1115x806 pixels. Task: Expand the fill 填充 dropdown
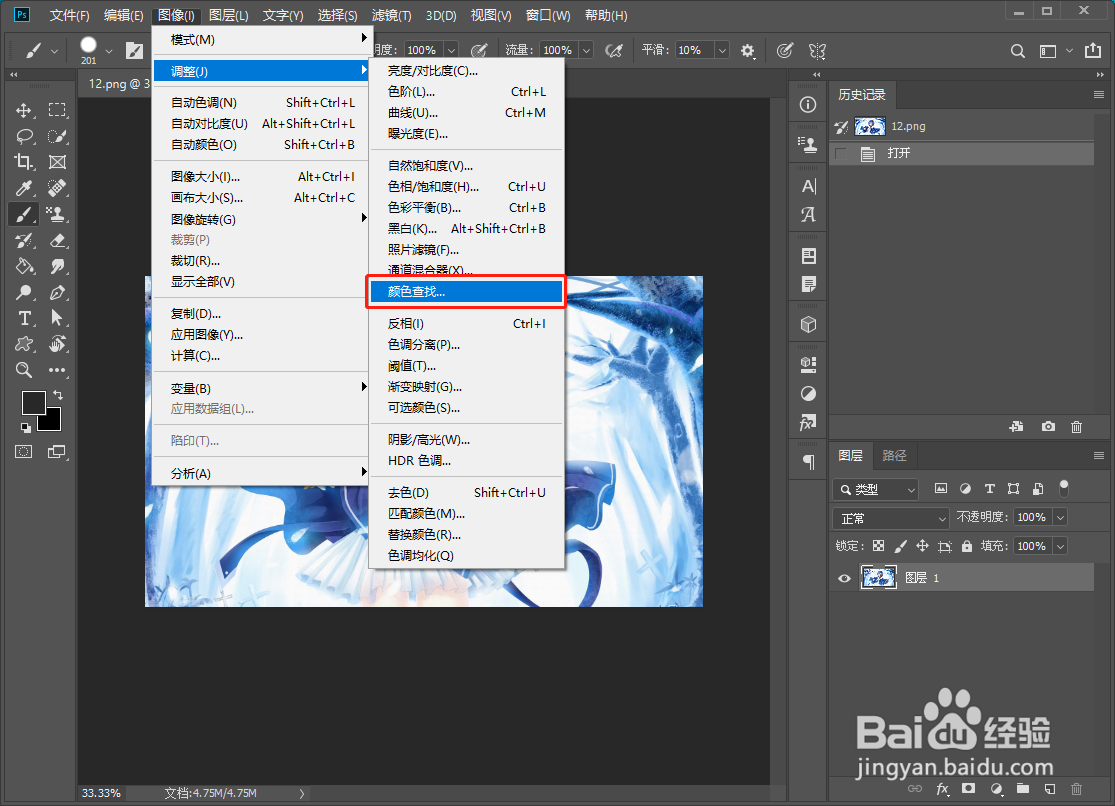pyautogui.click(x=1060, y=546)
